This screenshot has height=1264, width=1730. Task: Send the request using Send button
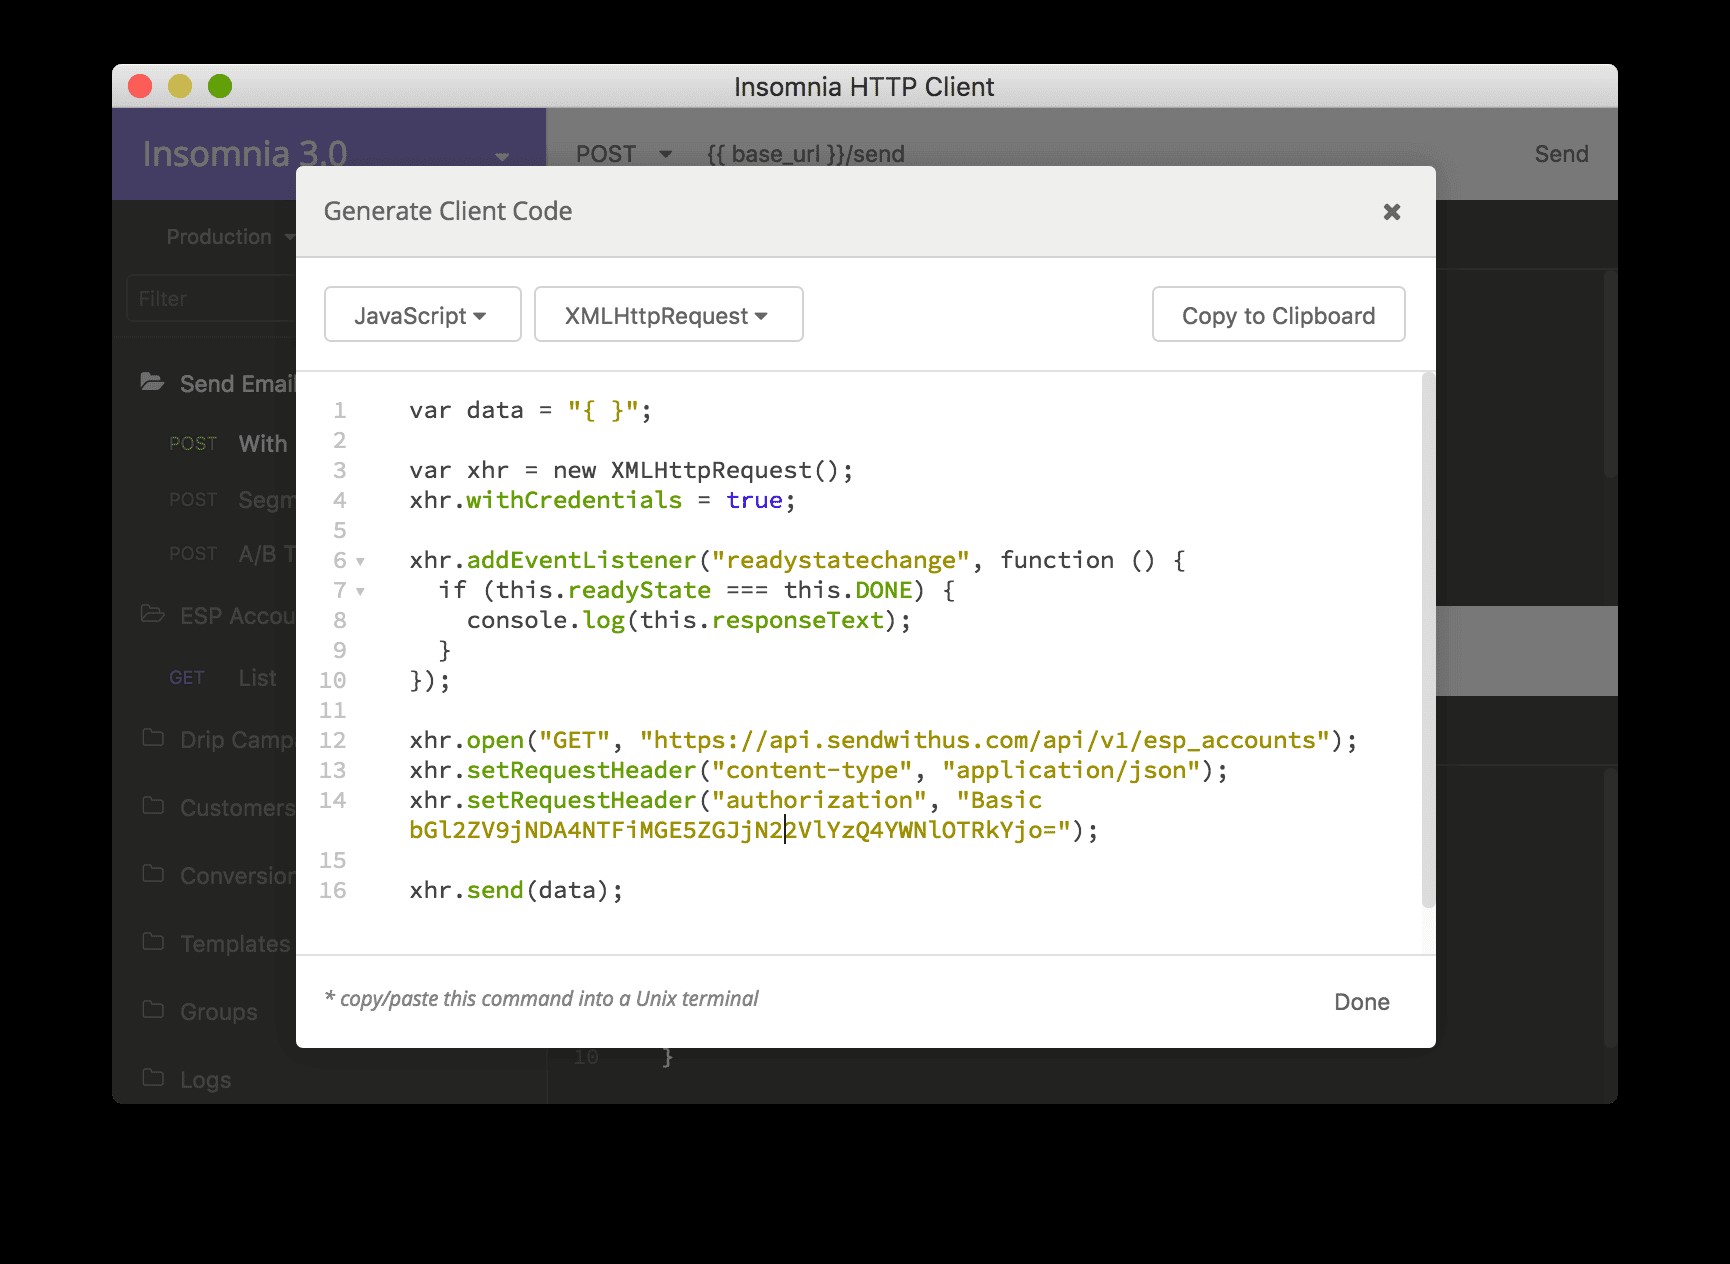[1561, 154]
